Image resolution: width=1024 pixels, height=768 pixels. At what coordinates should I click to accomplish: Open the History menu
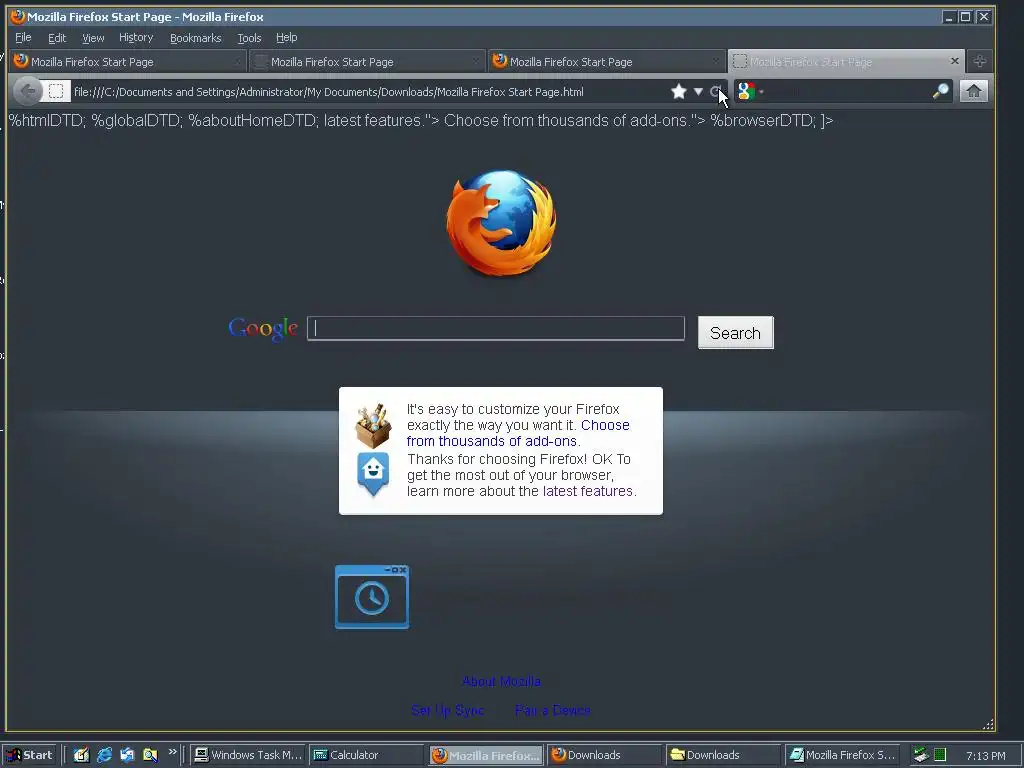click(x=136, y=38)
